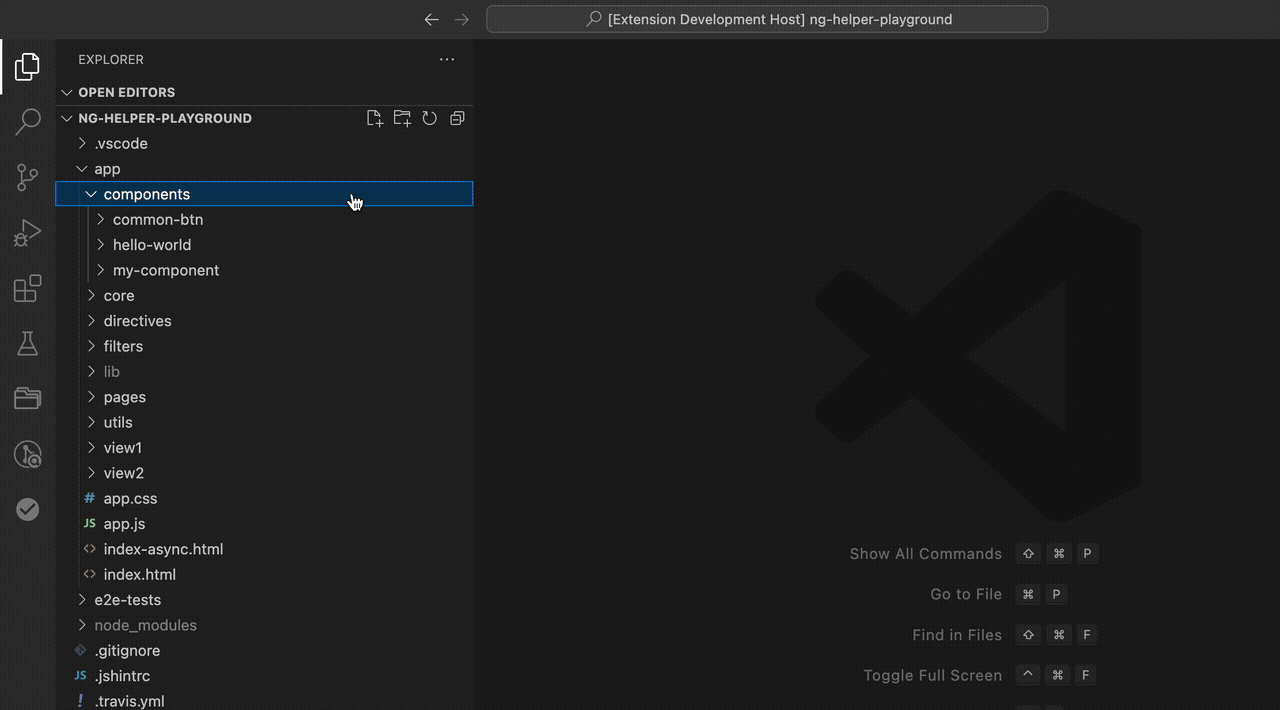
Task: Open the checkmark icon in activity bar
Action: pyautogui.click(x=27, y=510)
